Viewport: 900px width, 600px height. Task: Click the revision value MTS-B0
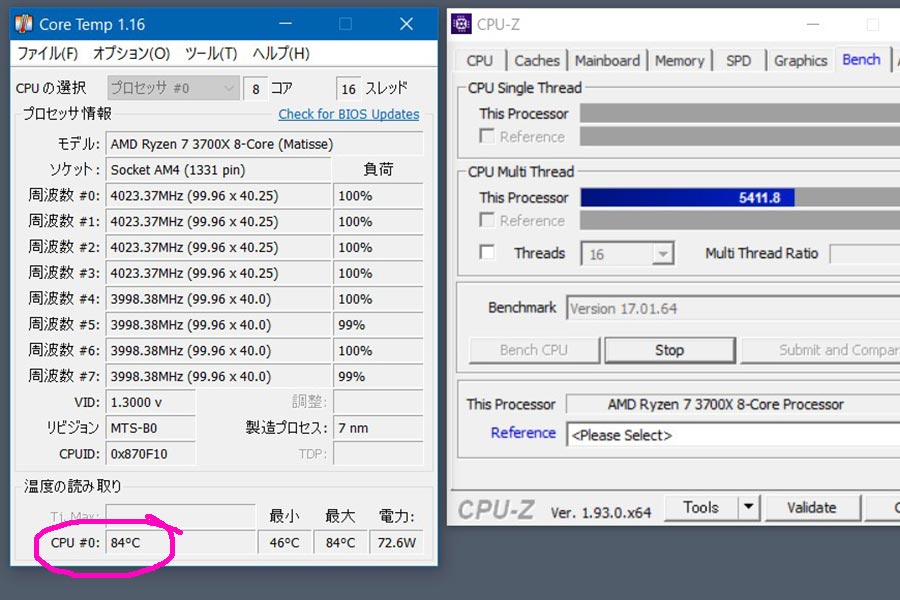[x=150, y=428]
